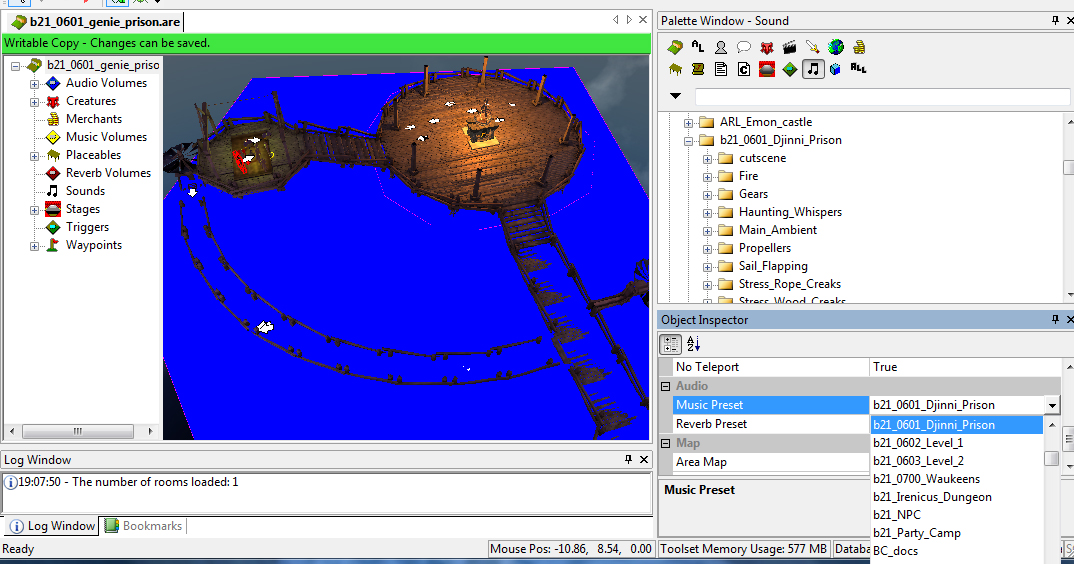This screenshot has height=564, width=1074.
Task: Click the palette search input field
Action: tap(882, 96)
